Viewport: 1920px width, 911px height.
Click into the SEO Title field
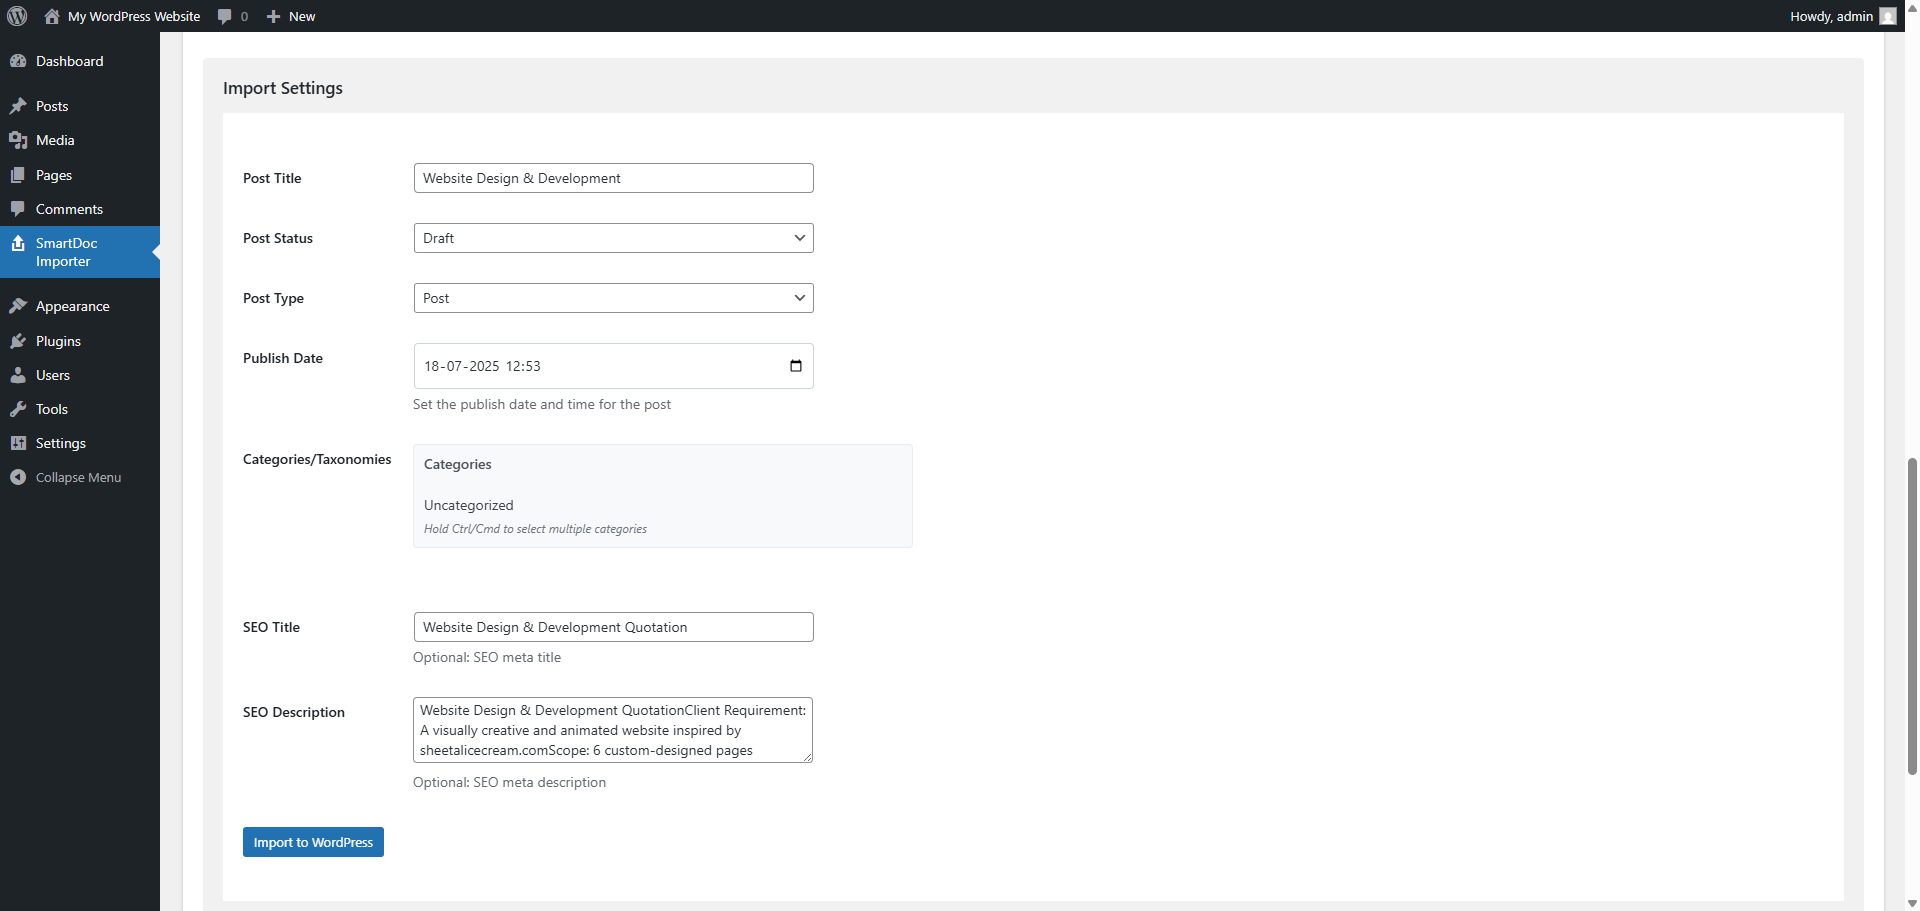tap(613, 627)
